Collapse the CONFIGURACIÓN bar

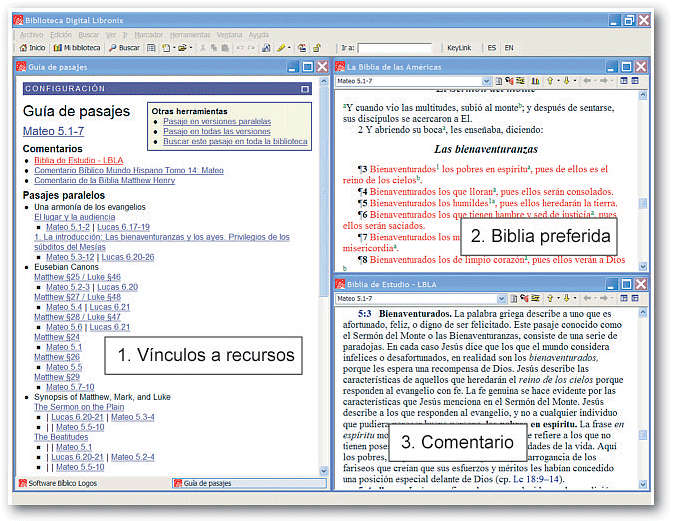click(x=305, y=89)
